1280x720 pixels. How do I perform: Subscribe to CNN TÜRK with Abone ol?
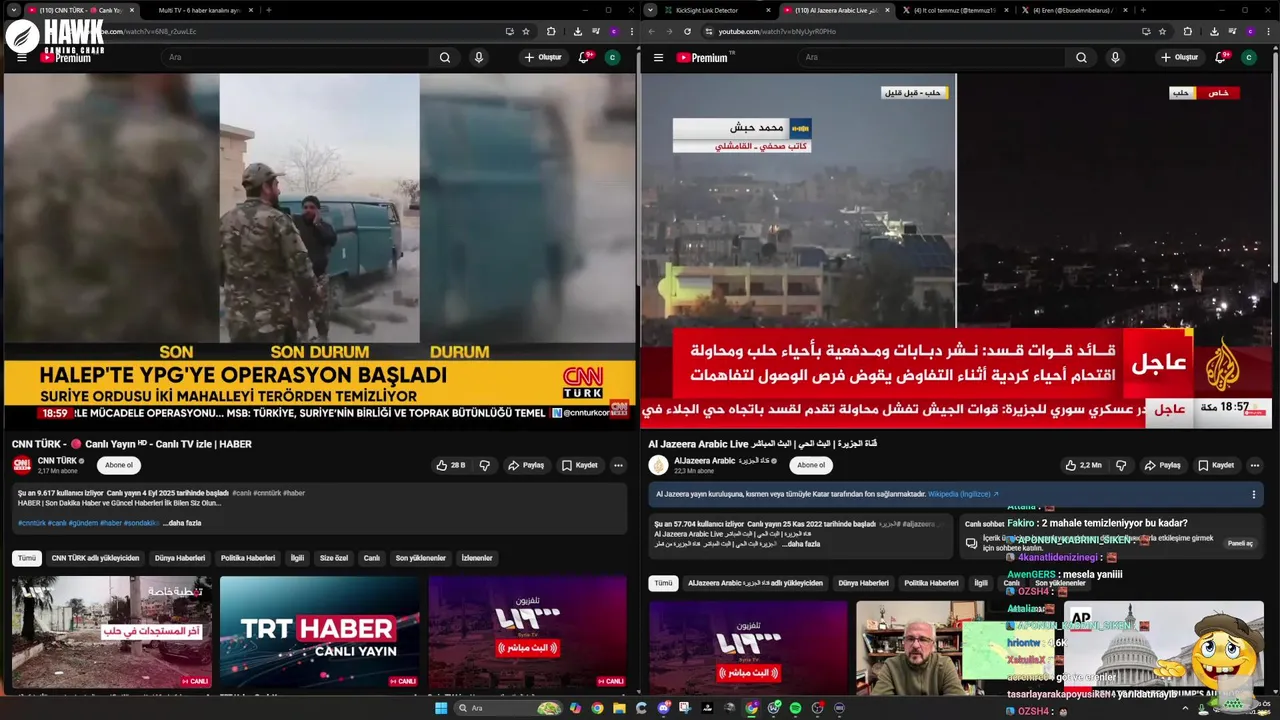click(x=119, y=465)
